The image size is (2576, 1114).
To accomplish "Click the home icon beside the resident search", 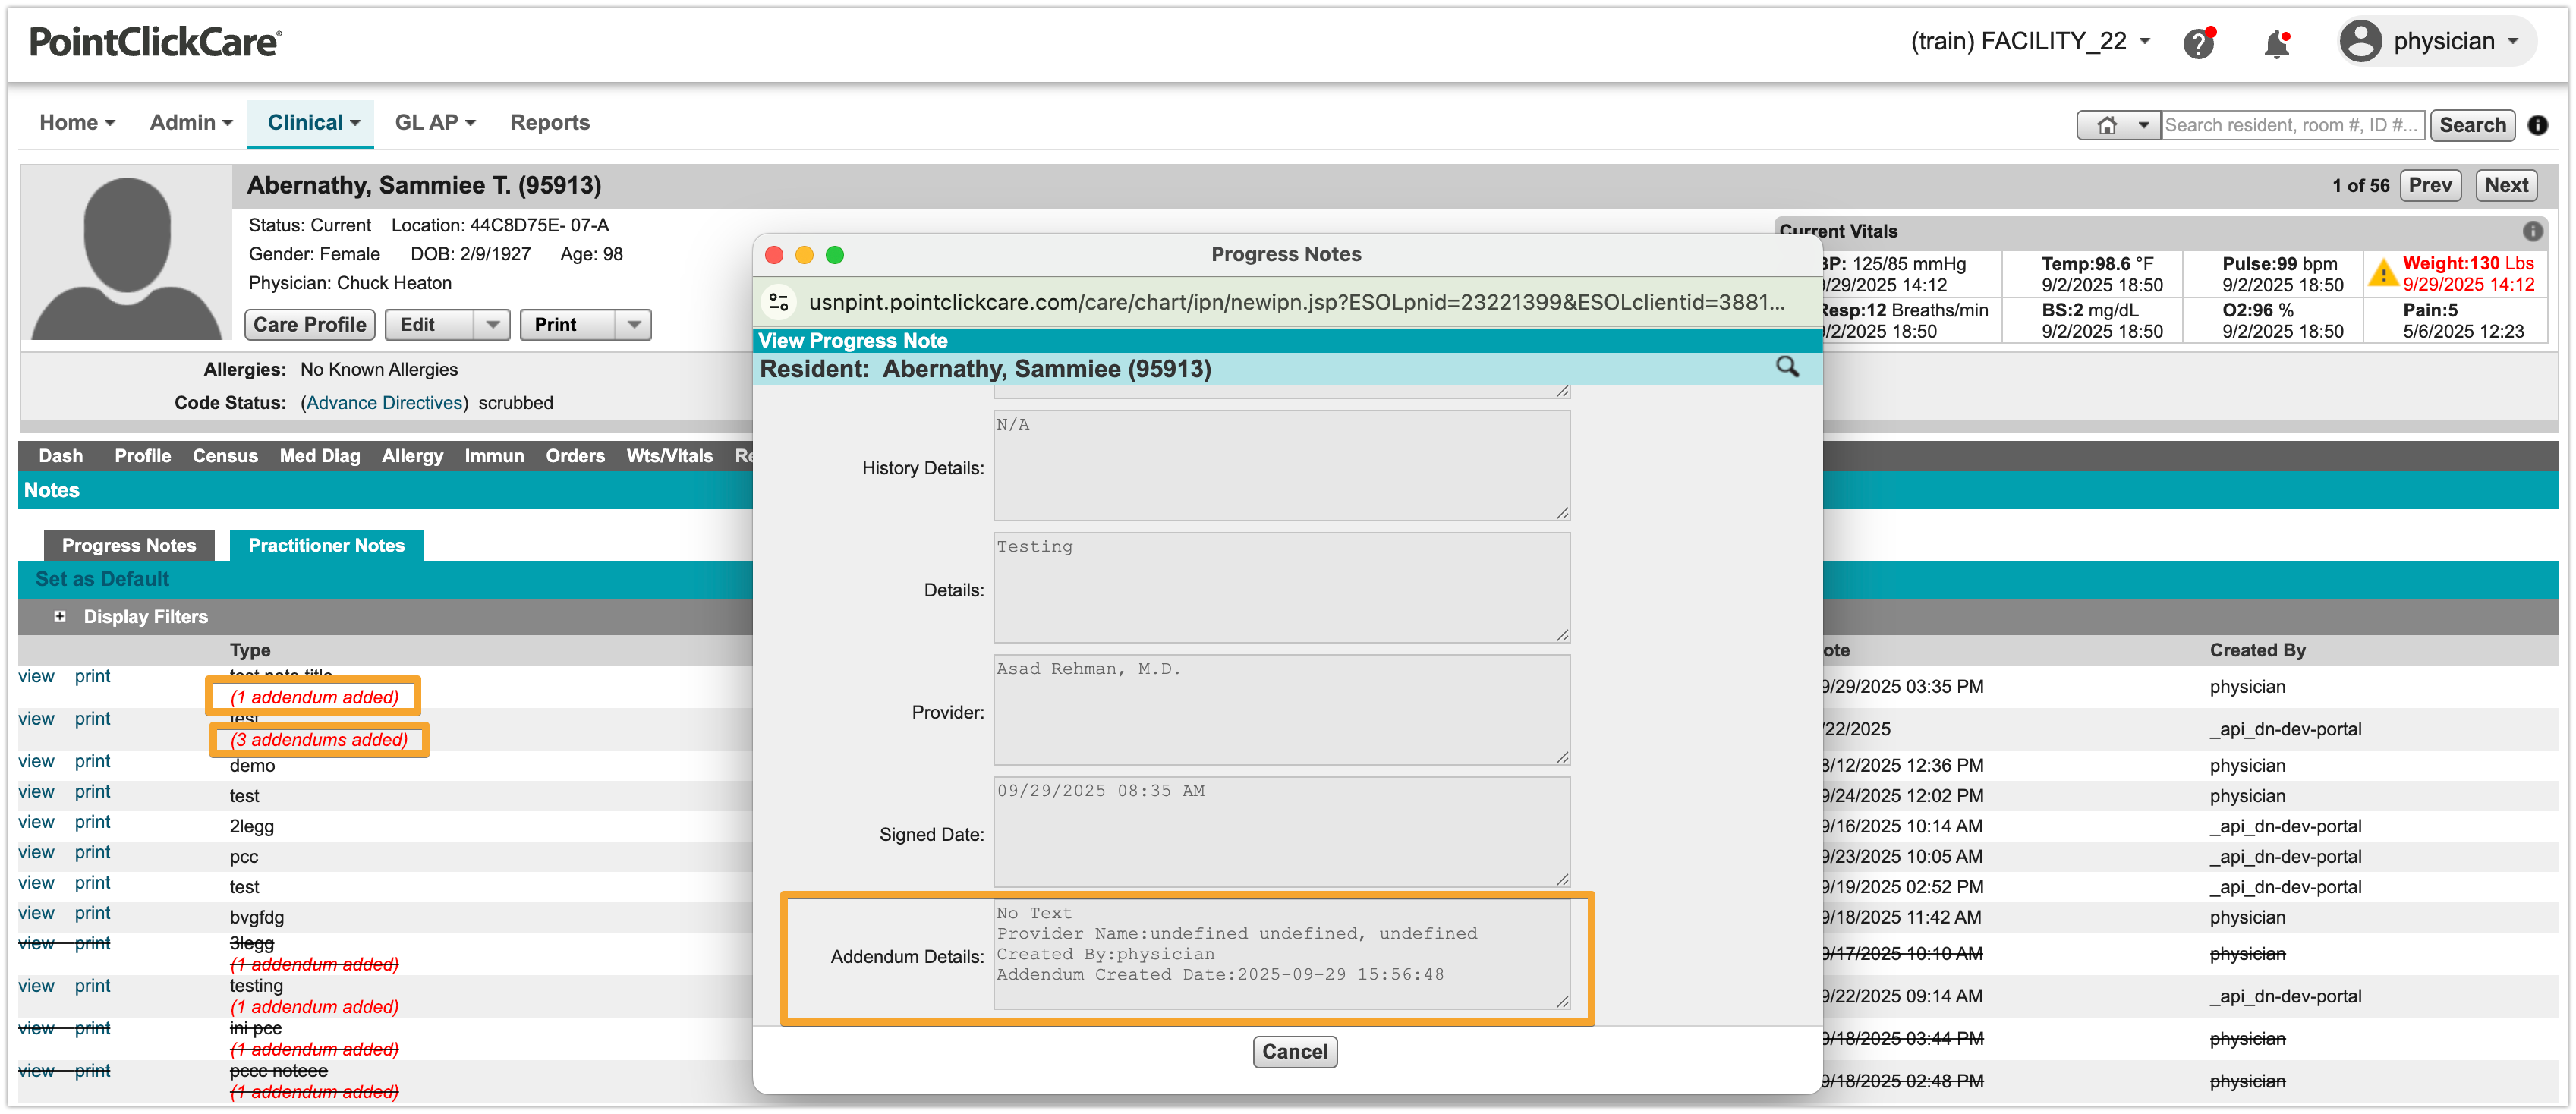I will click(x=2106, y=125).
